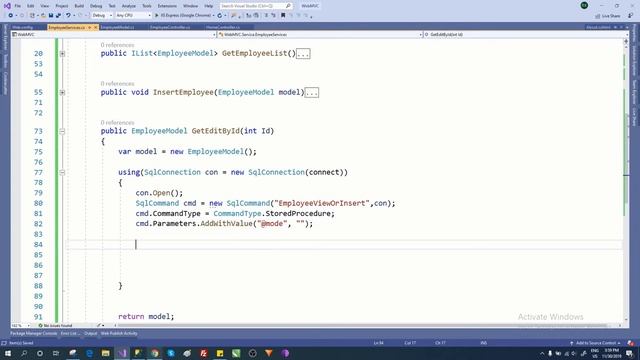The image size is (640, 360).
Task: Click the Send Feedback icon
Action: (x=630, y=16)
